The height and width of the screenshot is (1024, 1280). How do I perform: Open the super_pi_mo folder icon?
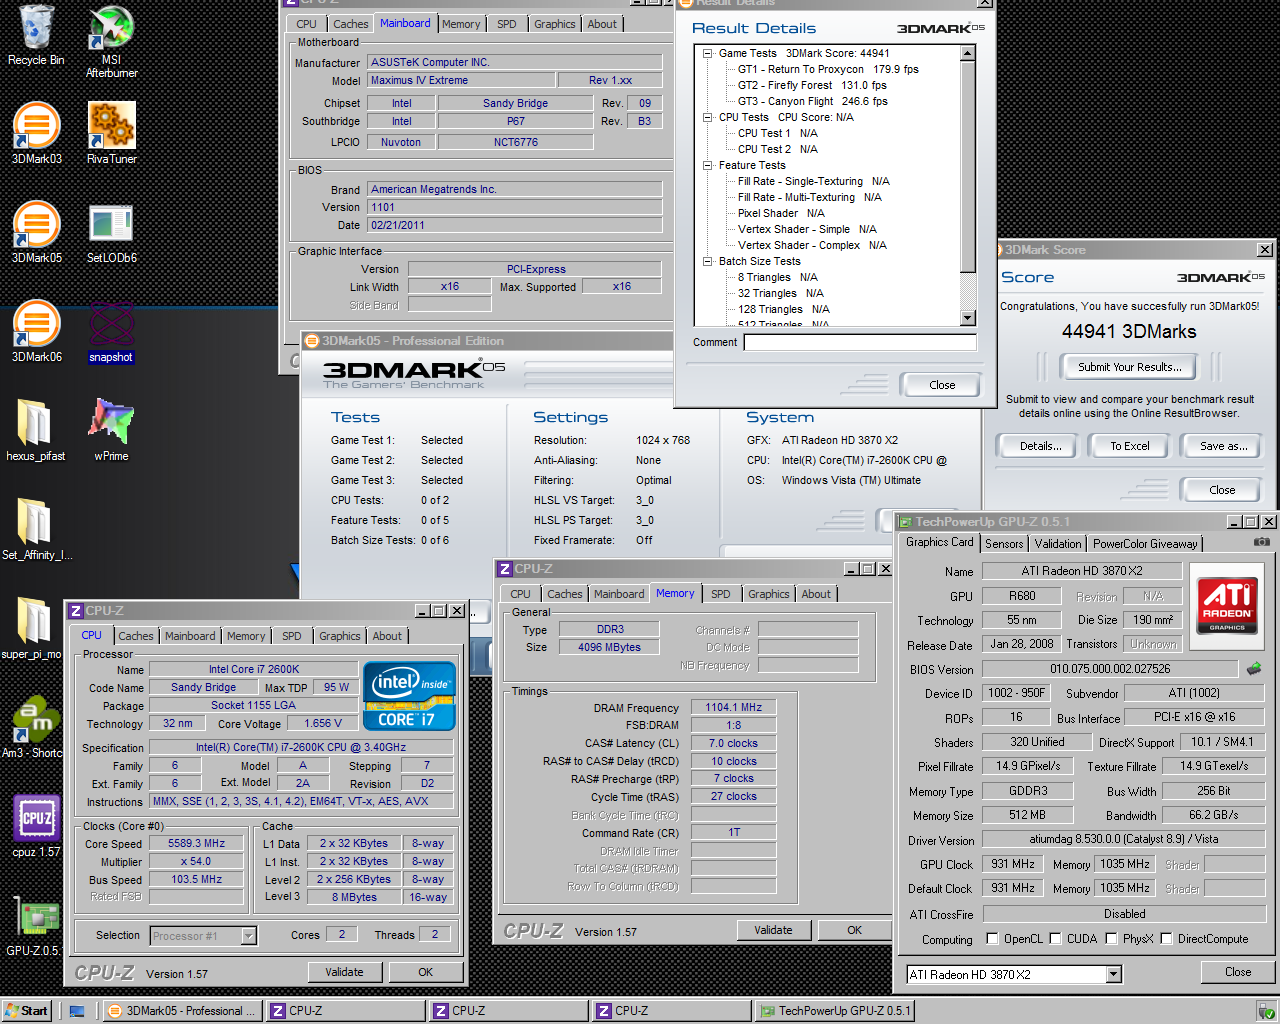click(31, 628)
